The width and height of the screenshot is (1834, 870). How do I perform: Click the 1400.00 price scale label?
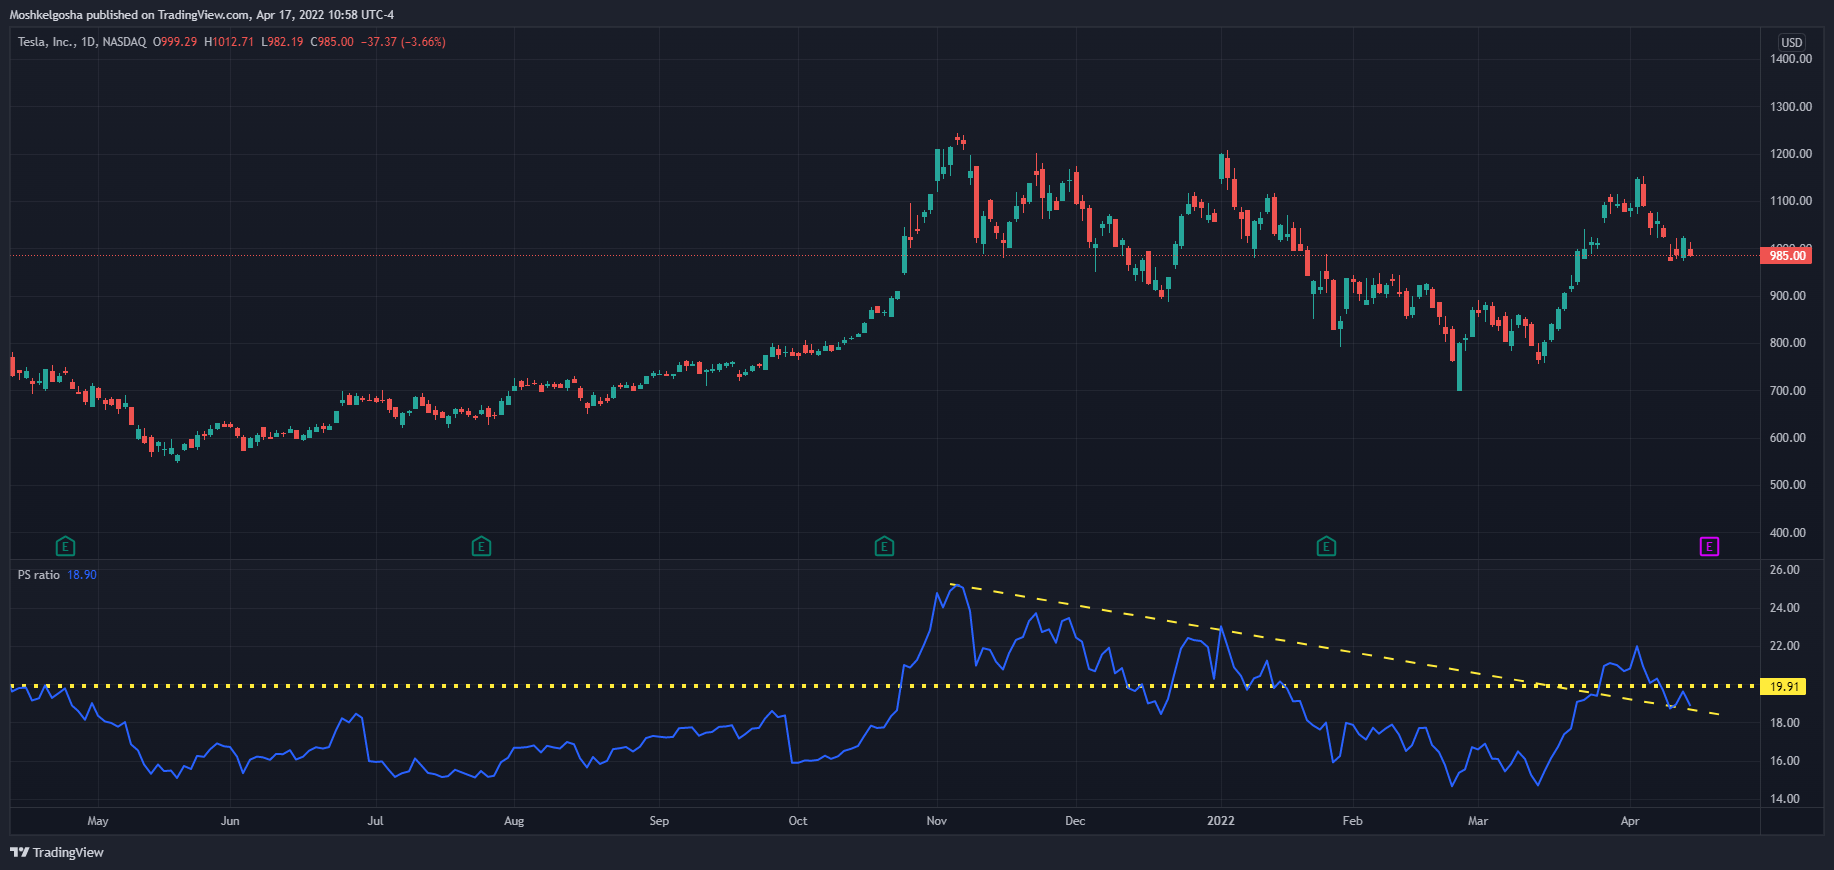(x=1790, y=59)
